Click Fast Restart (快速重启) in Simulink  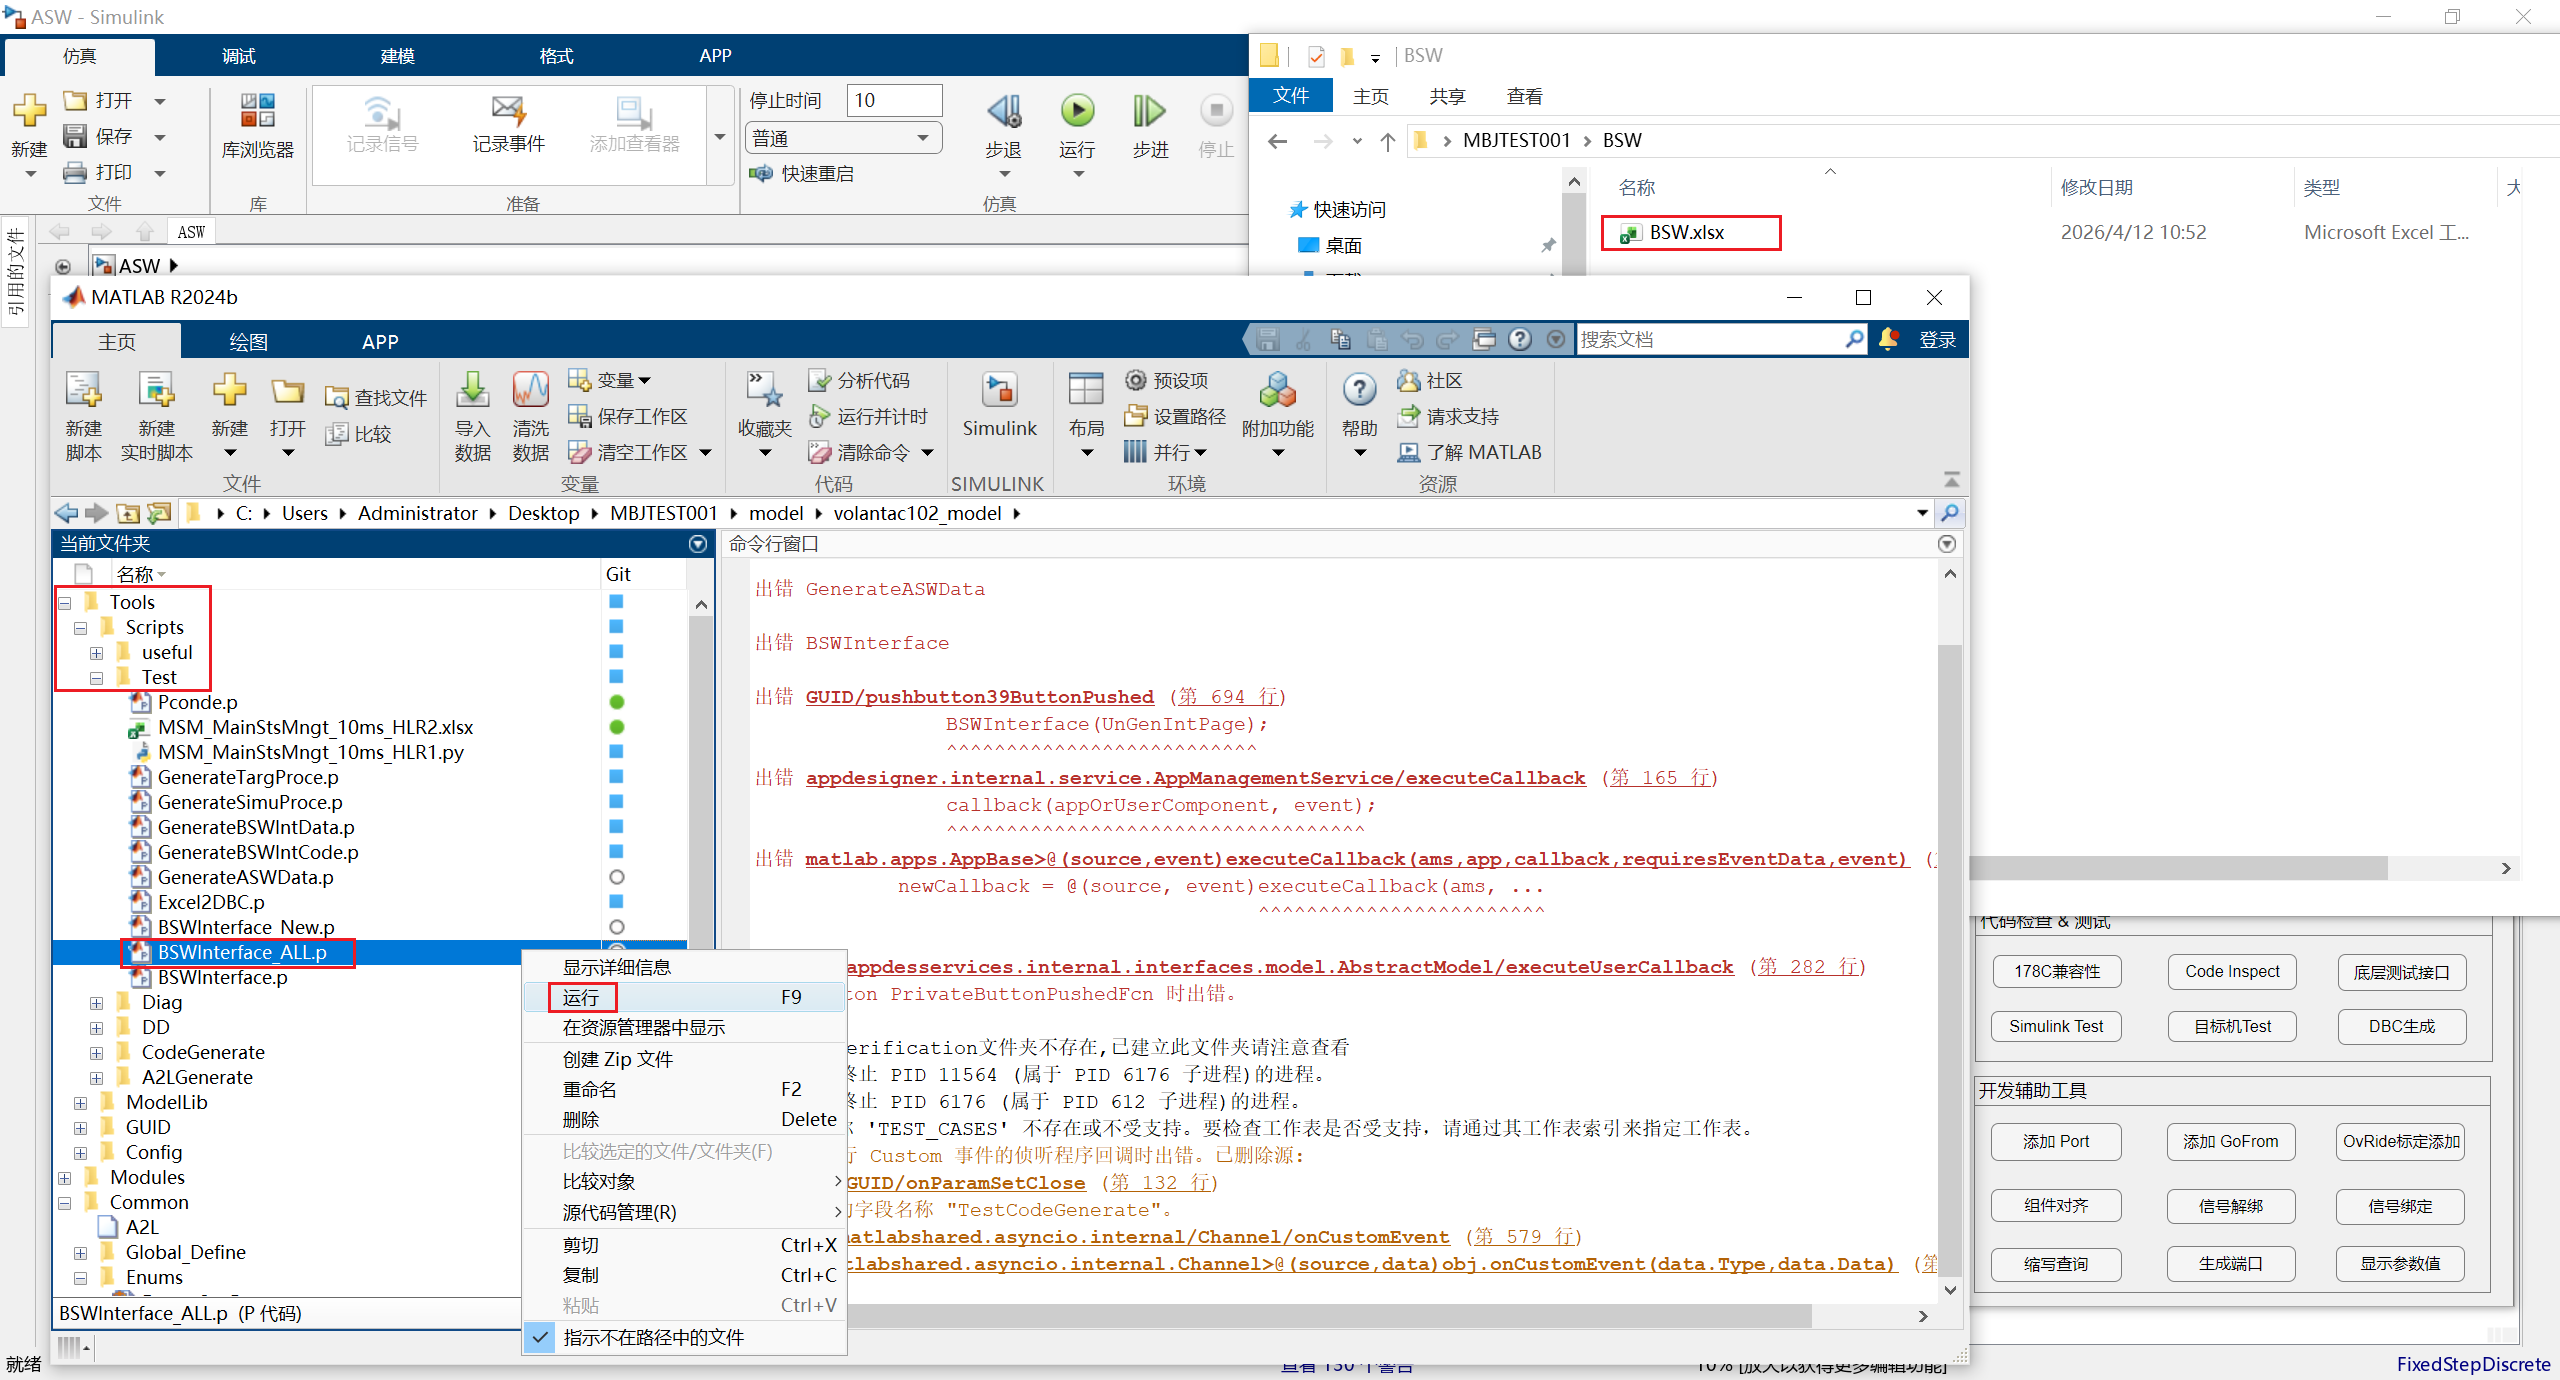point(802,174)
